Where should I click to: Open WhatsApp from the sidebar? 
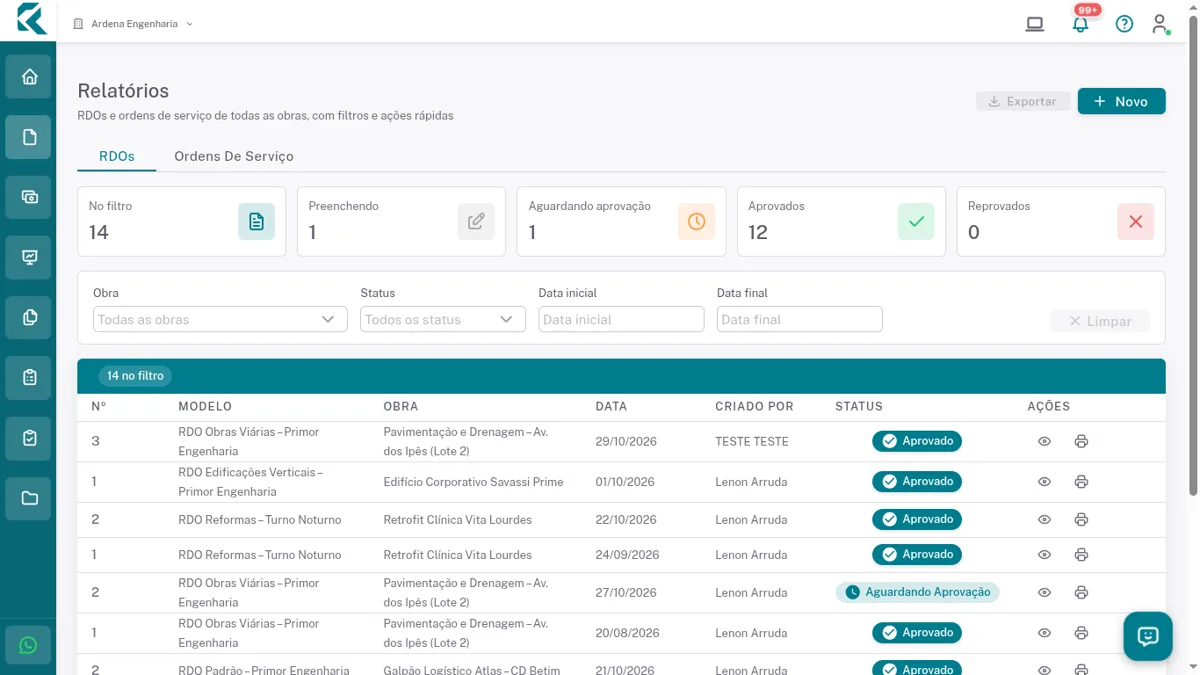[28, 645]
